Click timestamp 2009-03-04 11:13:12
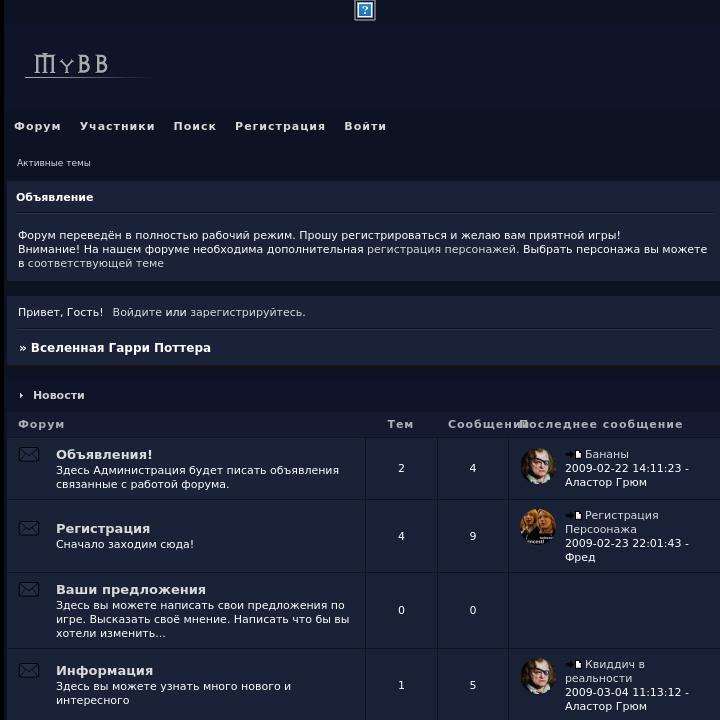This screenshot has width=720, height=720. pos(623,692)
